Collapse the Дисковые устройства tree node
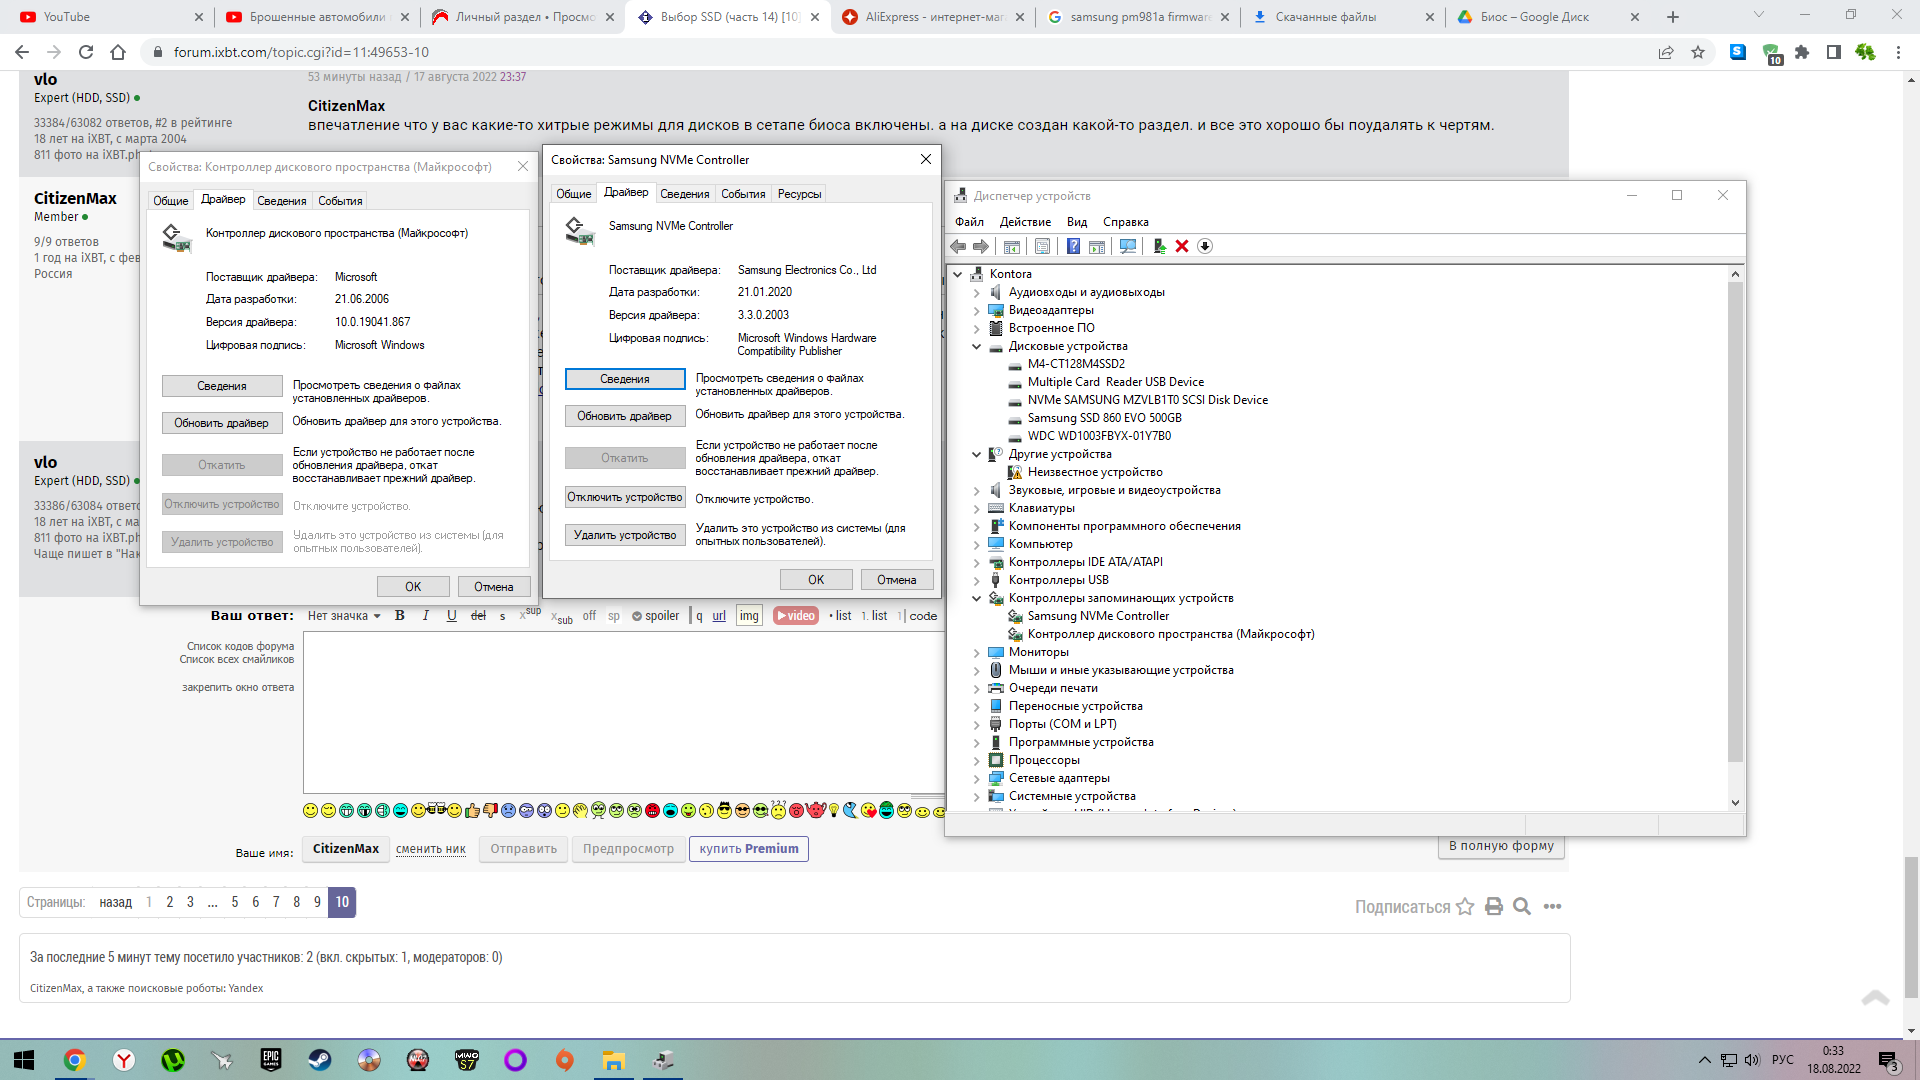 coord(977,347)
